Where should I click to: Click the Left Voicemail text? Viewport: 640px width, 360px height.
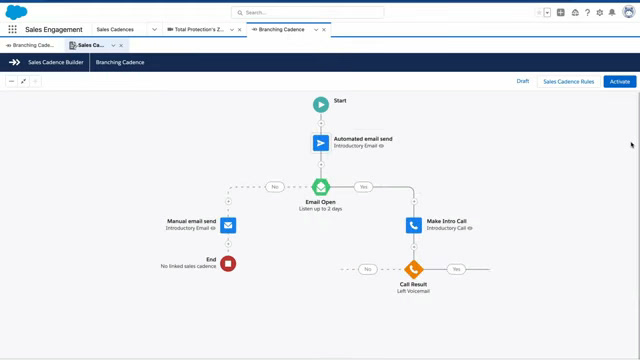(413, 291)
